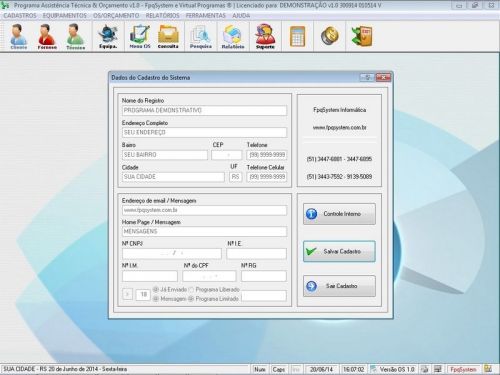This screenshot has width=500, height=375.
Task: Click the Num indicator in status bar
Action: pos(260,369)
